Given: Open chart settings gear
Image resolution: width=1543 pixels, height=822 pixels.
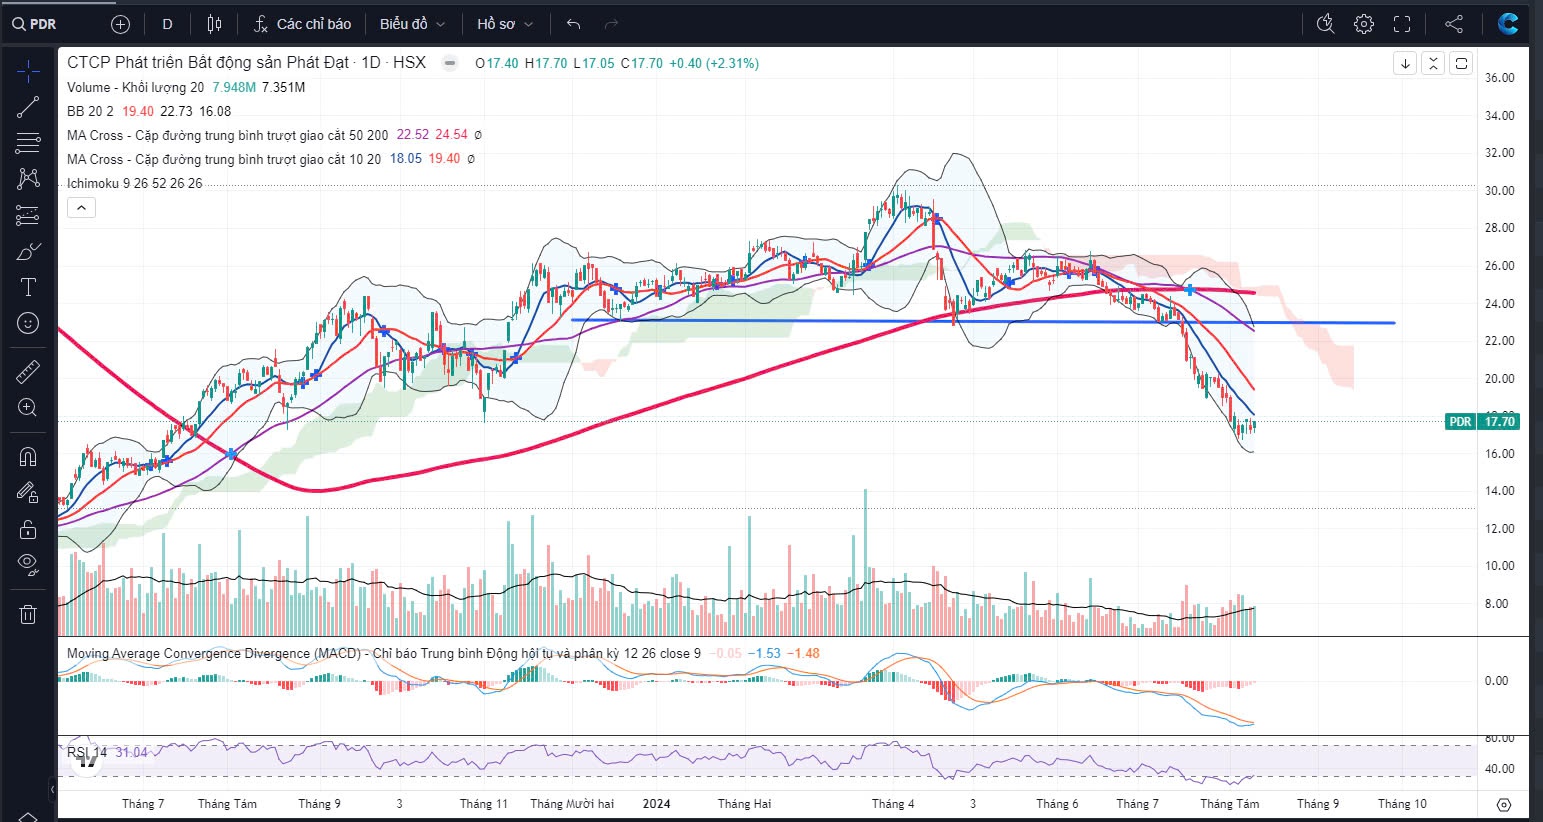Looking at the screenshot, I should pyautogui.click(x=1364, y=24).
